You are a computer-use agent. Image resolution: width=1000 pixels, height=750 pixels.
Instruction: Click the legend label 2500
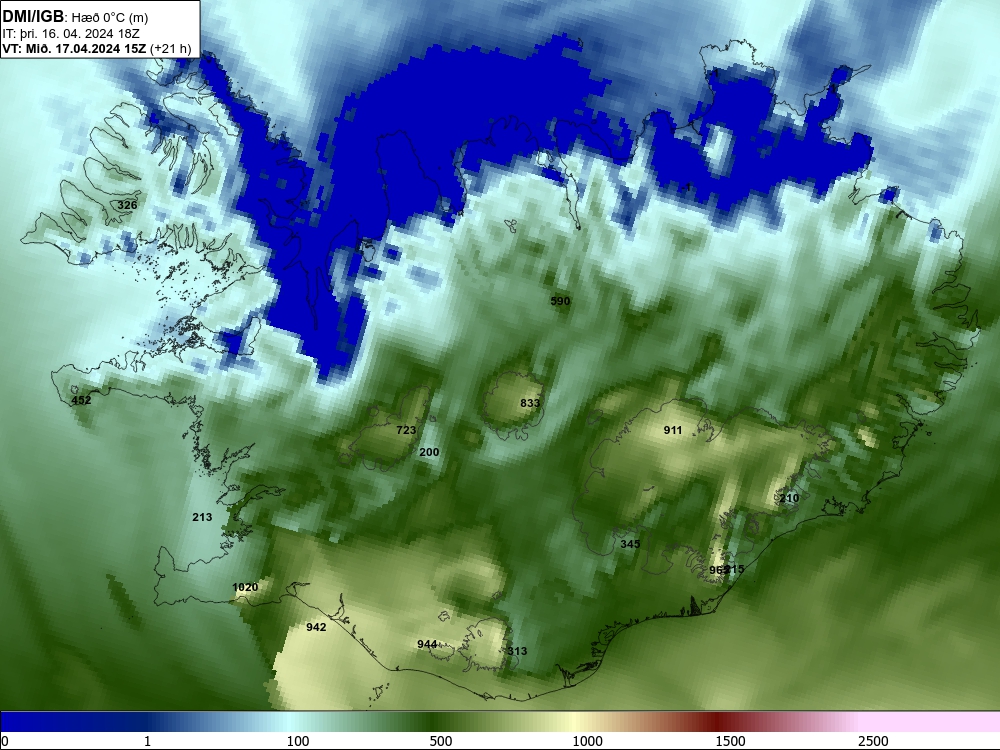(x=873, y=741)
